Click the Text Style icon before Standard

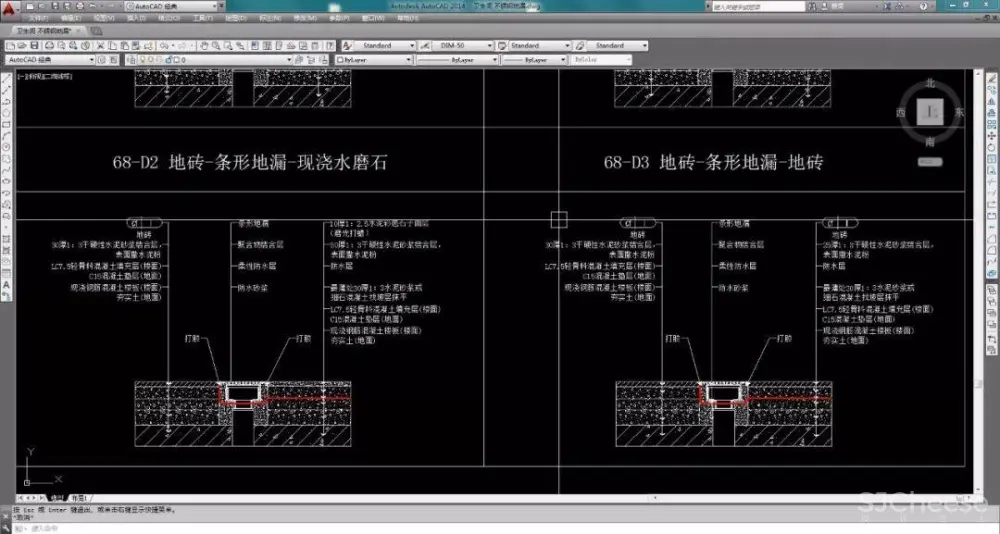(346, 46)
